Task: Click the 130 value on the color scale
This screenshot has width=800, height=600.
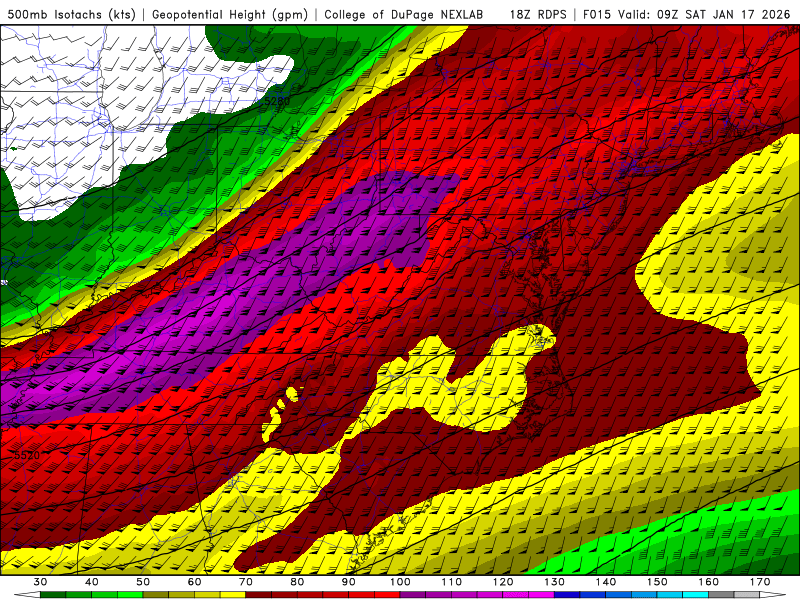Action: pos(555,582)
